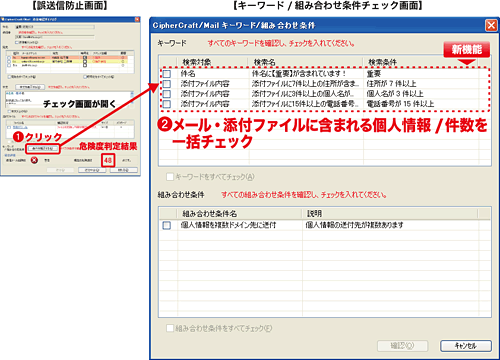This screenshot has height=360, width=500.
Task: Close the キーワード/組み合わせ条件 dialog
Action: coord(491,25)
